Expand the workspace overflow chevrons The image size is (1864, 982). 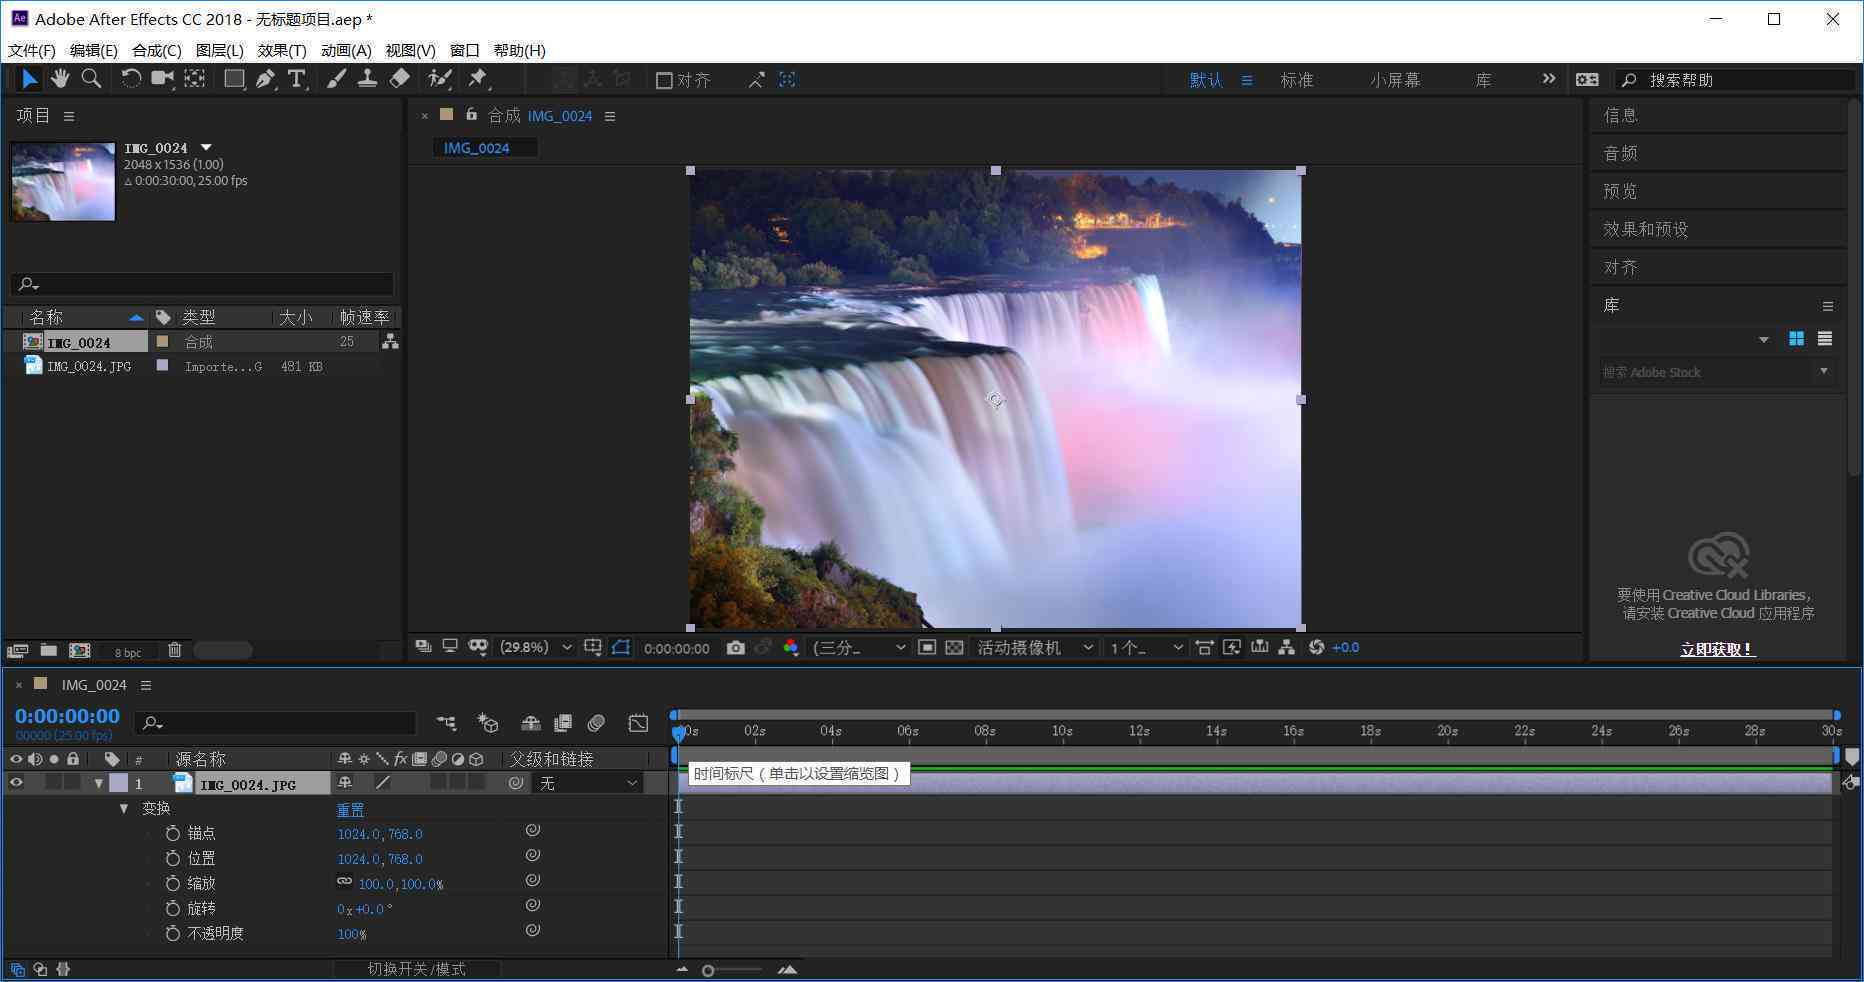[x=1549, y=79]
